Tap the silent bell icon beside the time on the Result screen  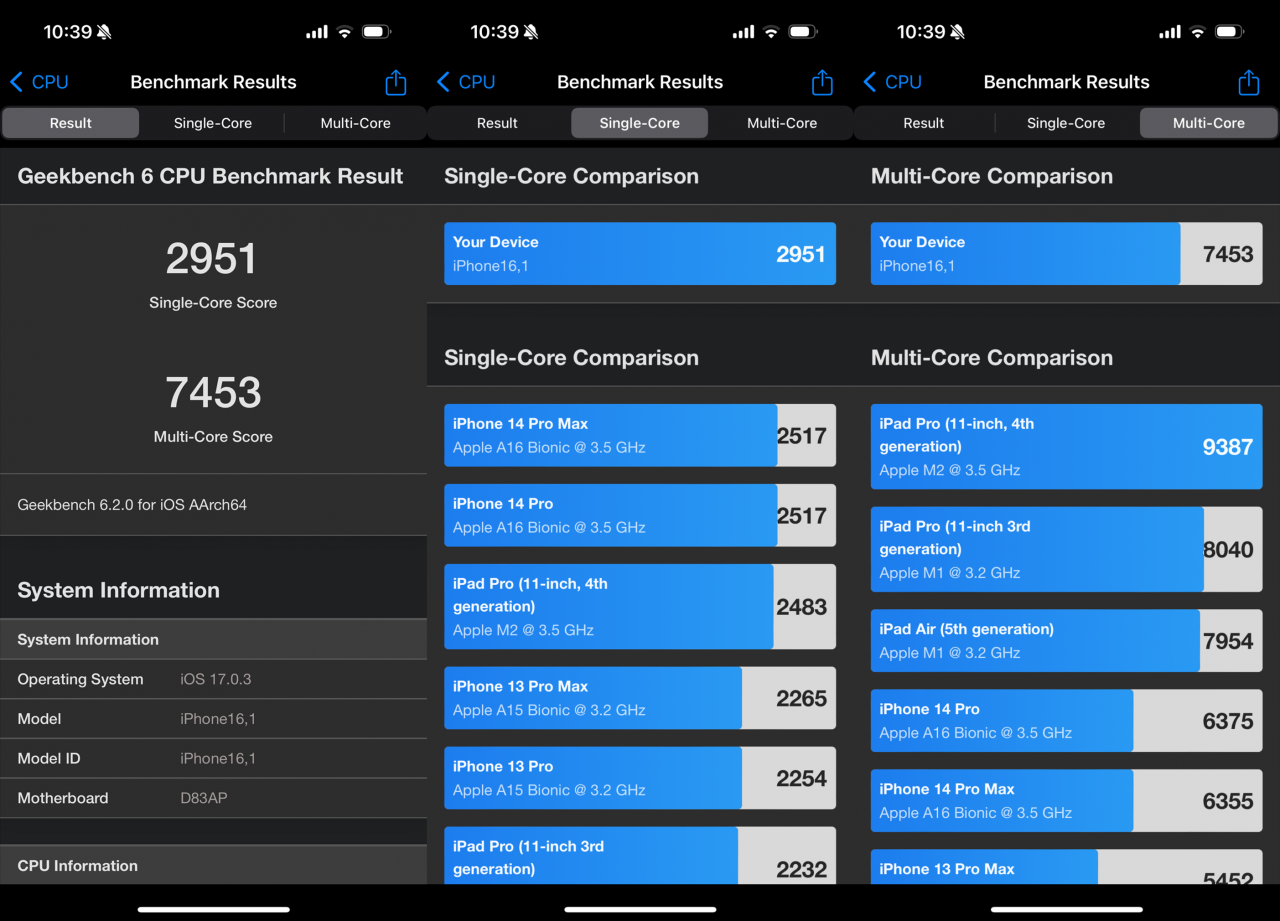point(105,32)
